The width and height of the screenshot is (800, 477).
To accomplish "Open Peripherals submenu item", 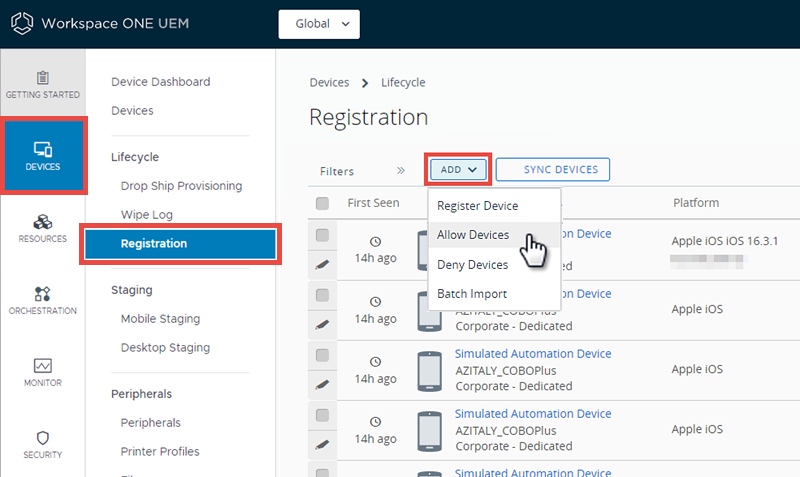I will [x=151, y=422].
